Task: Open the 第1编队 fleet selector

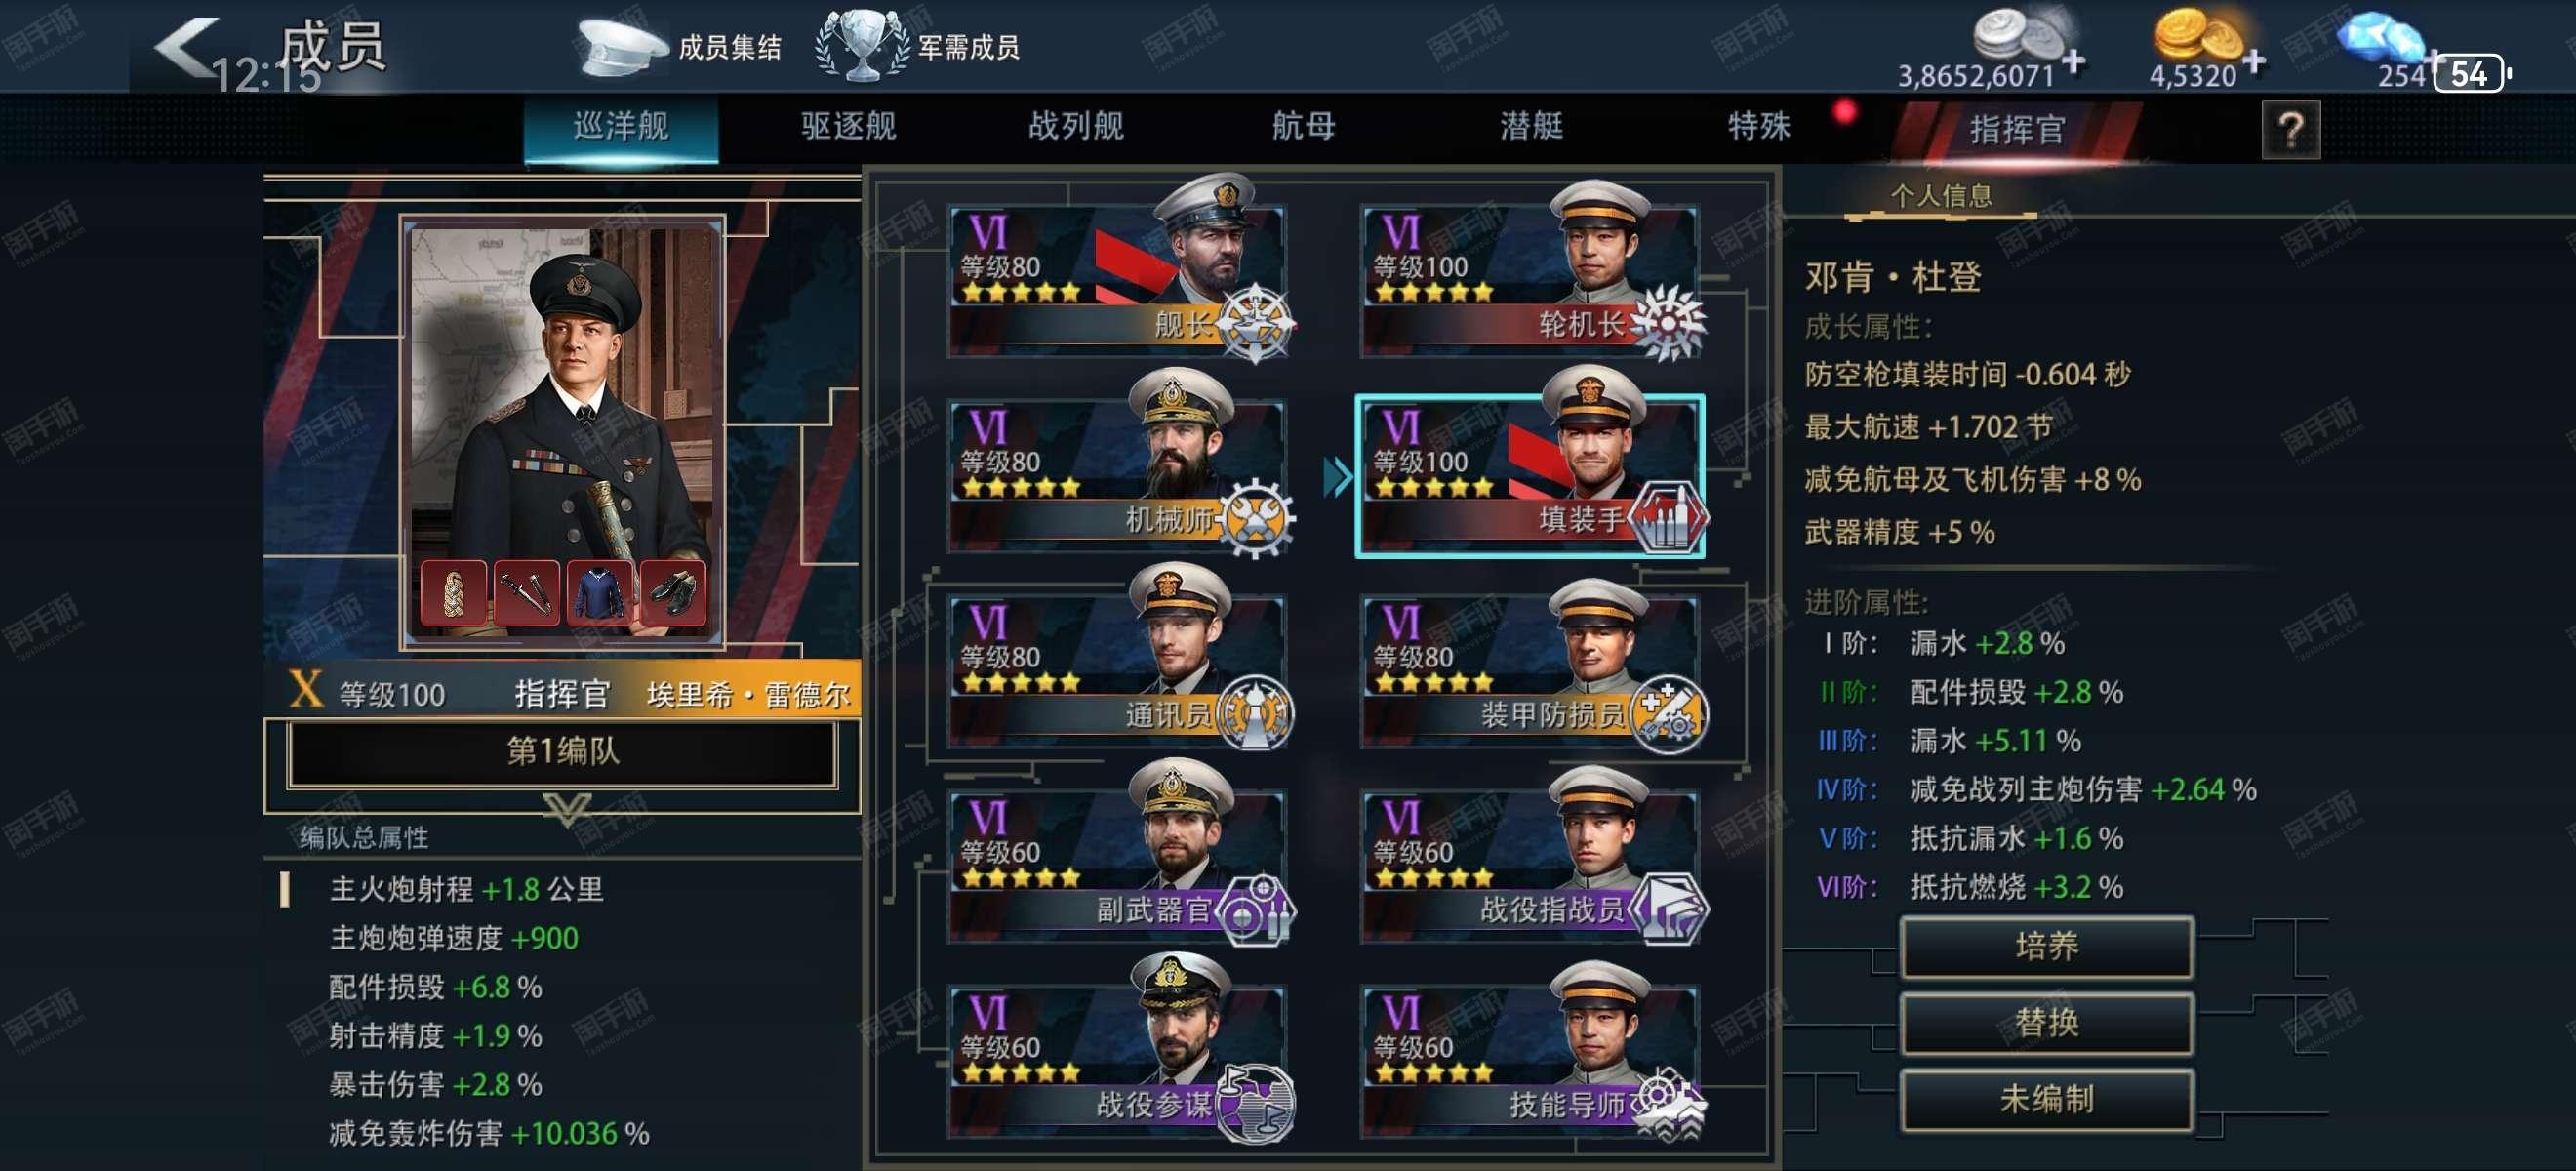Action: pos(562,751)
